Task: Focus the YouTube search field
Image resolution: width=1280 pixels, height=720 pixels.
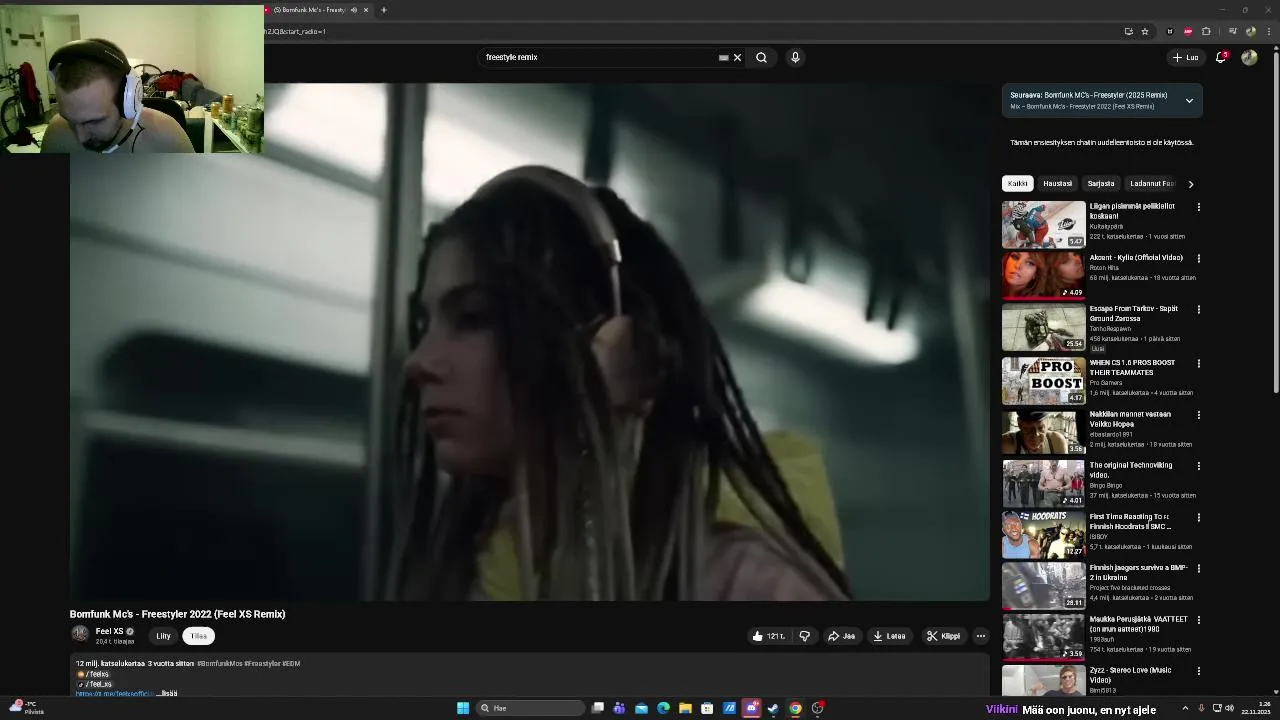Action: [600, 57]
